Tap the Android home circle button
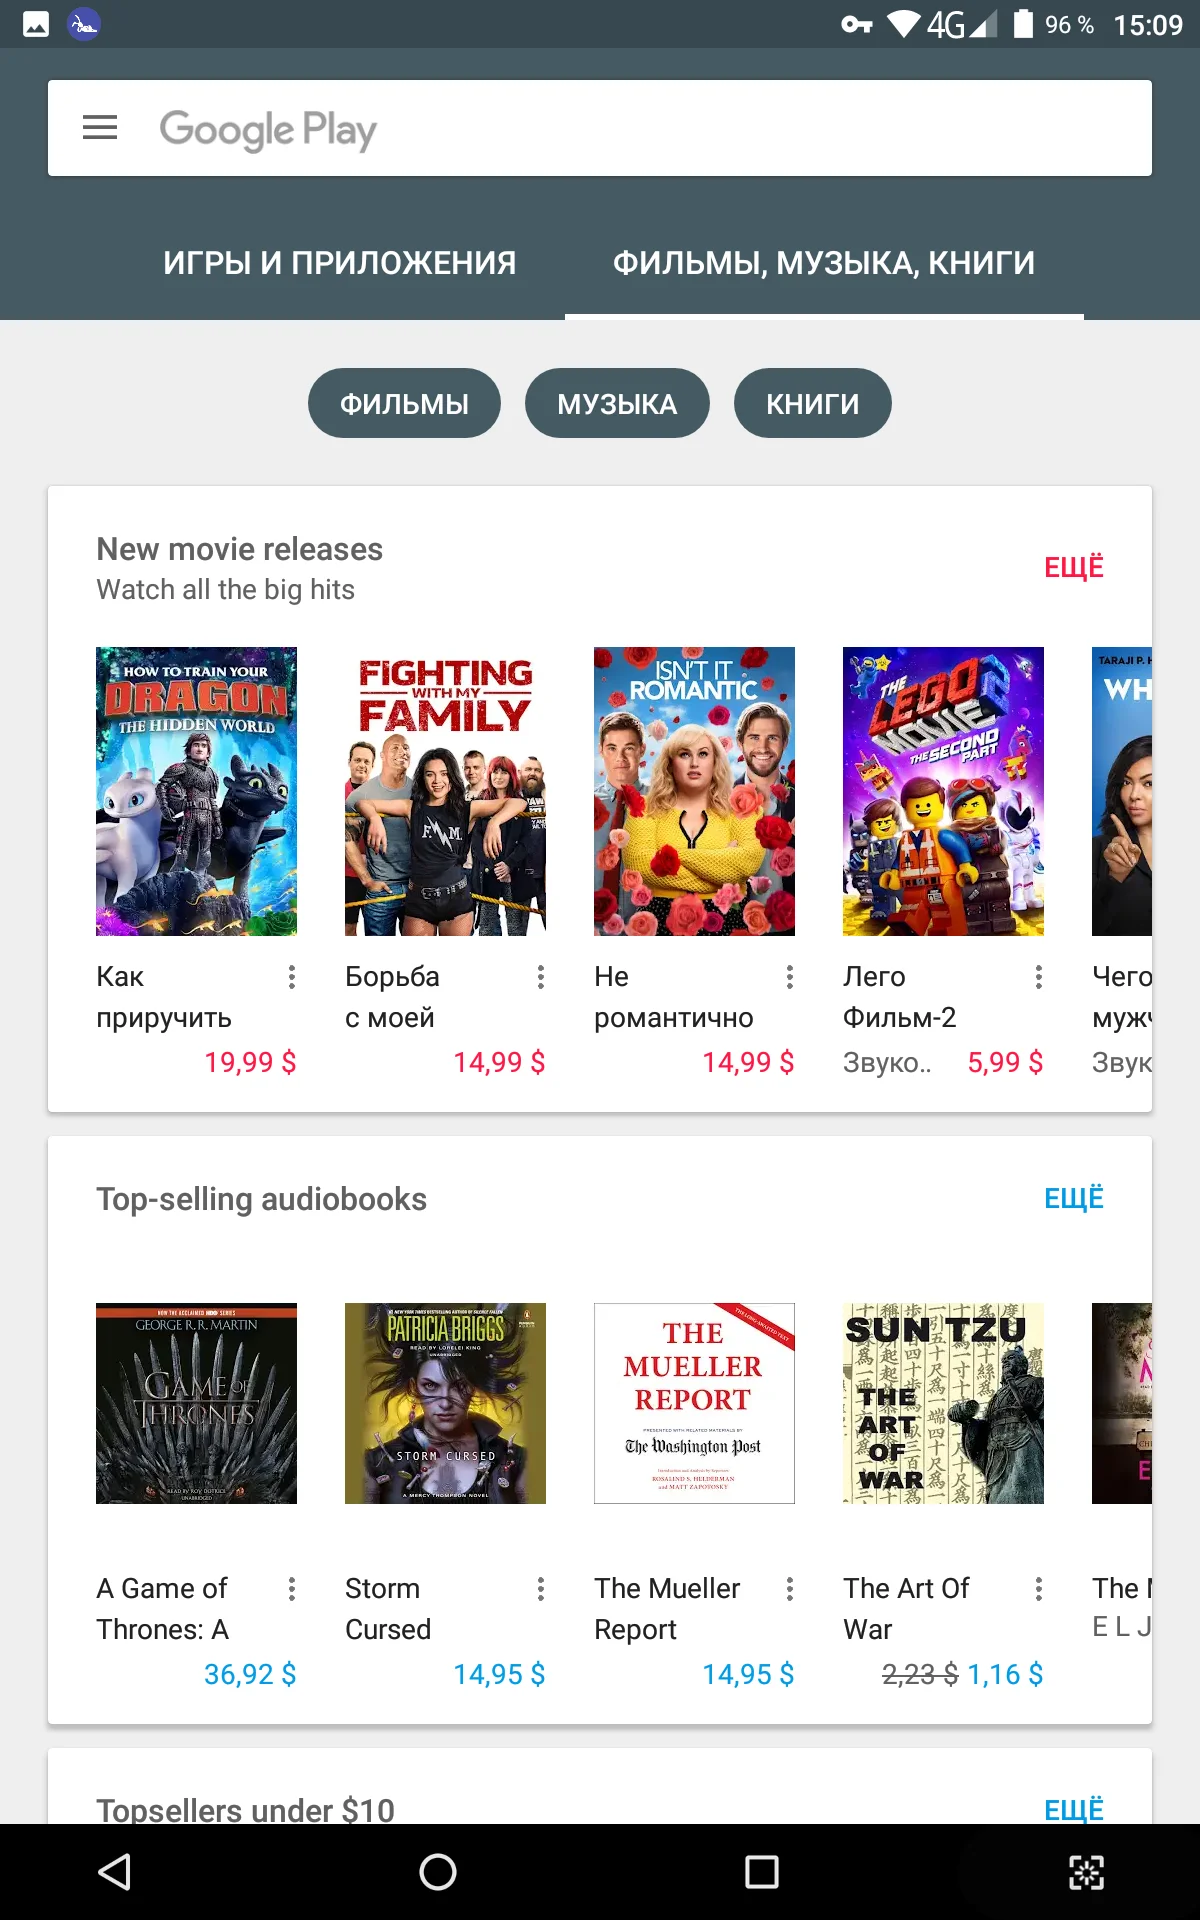This screenshot has width=1200, height=1920. pos(438,1872)
